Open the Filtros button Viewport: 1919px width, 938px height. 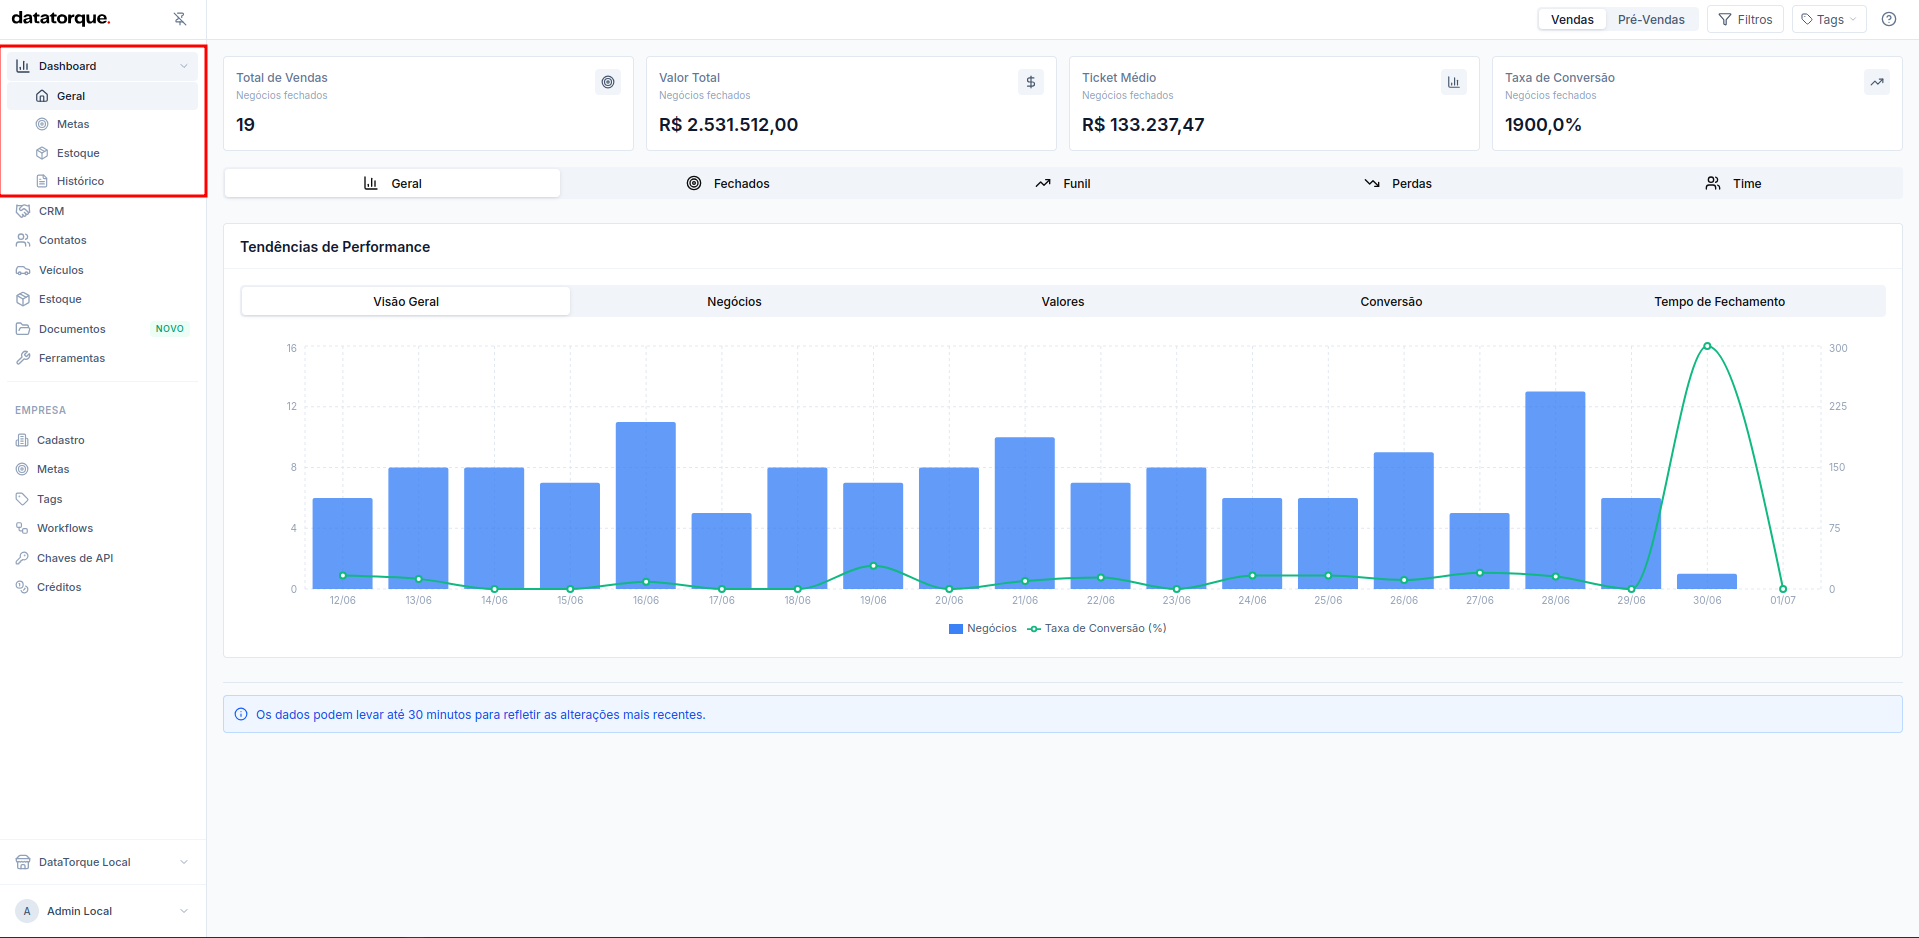point(1745,19)
